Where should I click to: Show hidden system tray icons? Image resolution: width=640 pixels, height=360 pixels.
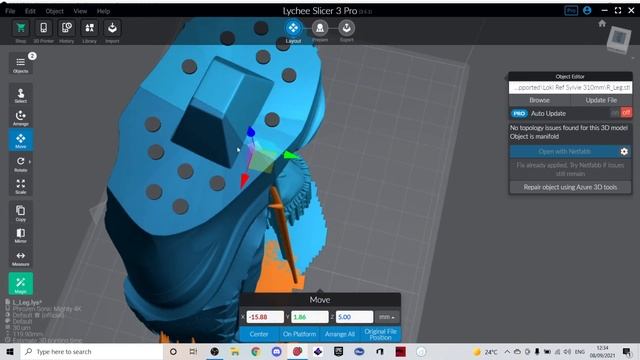(x=507, y=351)
